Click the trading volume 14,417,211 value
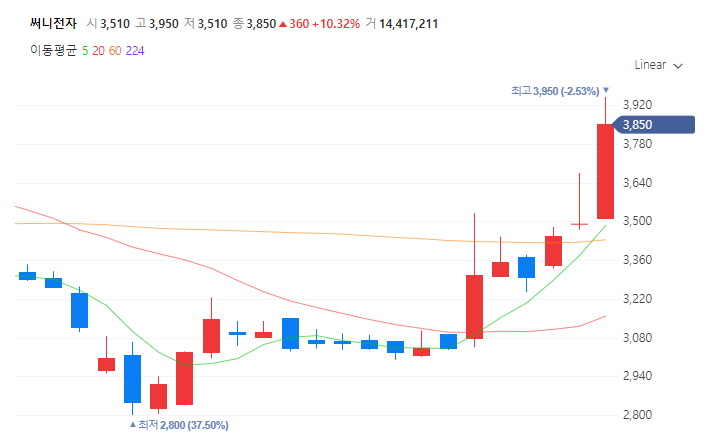The image size is (706, 433). [x=408, y=24]
